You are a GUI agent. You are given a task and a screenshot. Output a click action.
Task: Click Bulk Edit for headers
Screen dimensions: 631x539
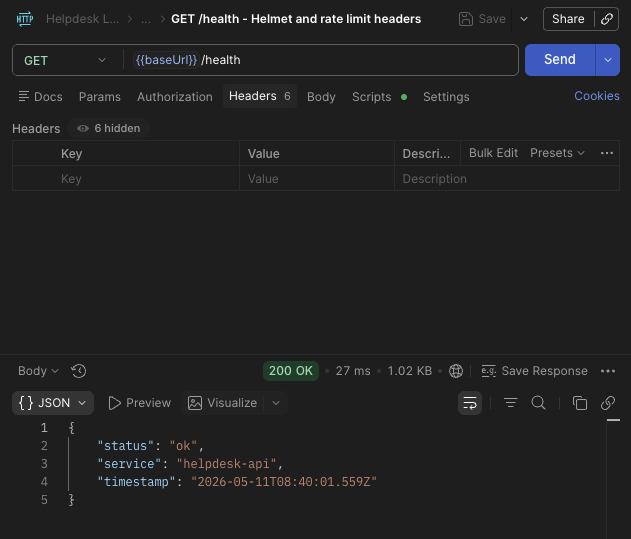(493, 153)
